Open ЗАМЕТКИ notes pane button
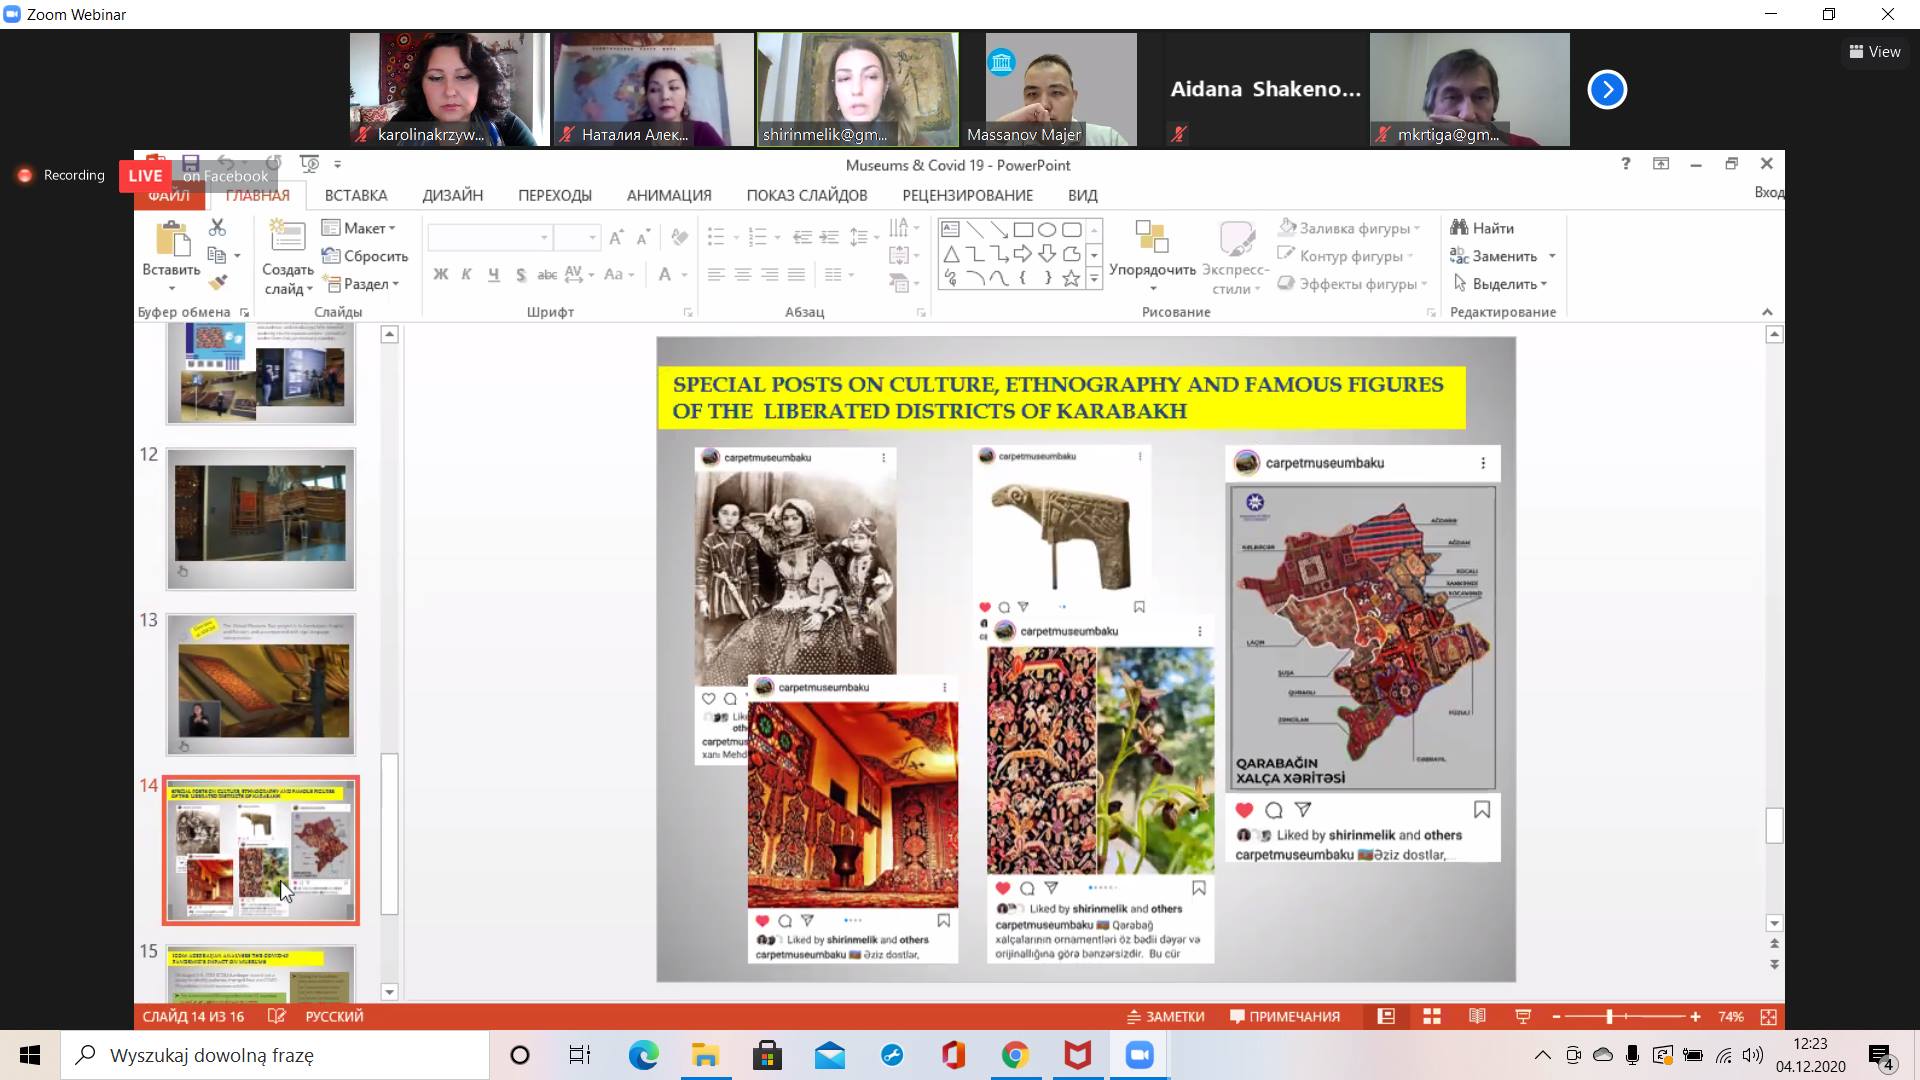The height and width of the screenshot is (1080, 1920). click(1166, 1016)
